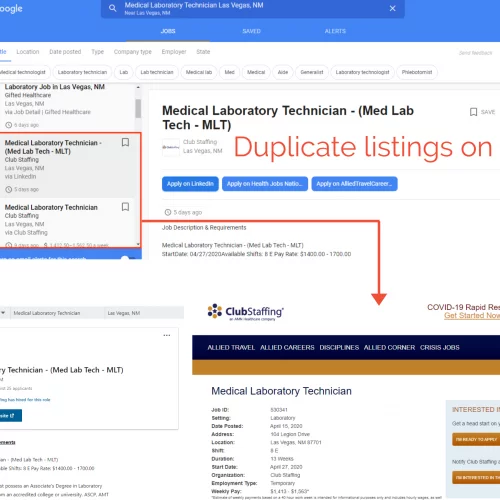Click Apply on Health Jobs Nationwide button
The height and width of the screenshot is (500, 500).
coord(265,184)
